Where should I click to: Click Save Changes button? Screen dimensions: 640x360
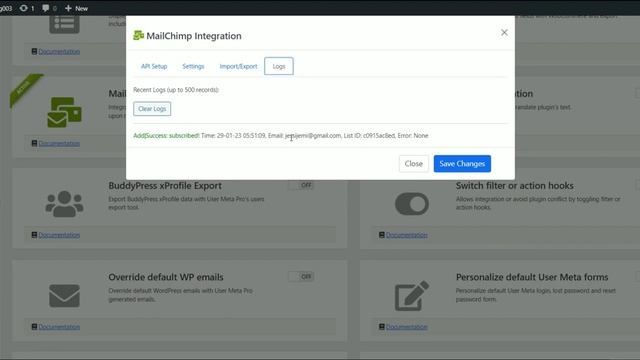tap(462, 164)
